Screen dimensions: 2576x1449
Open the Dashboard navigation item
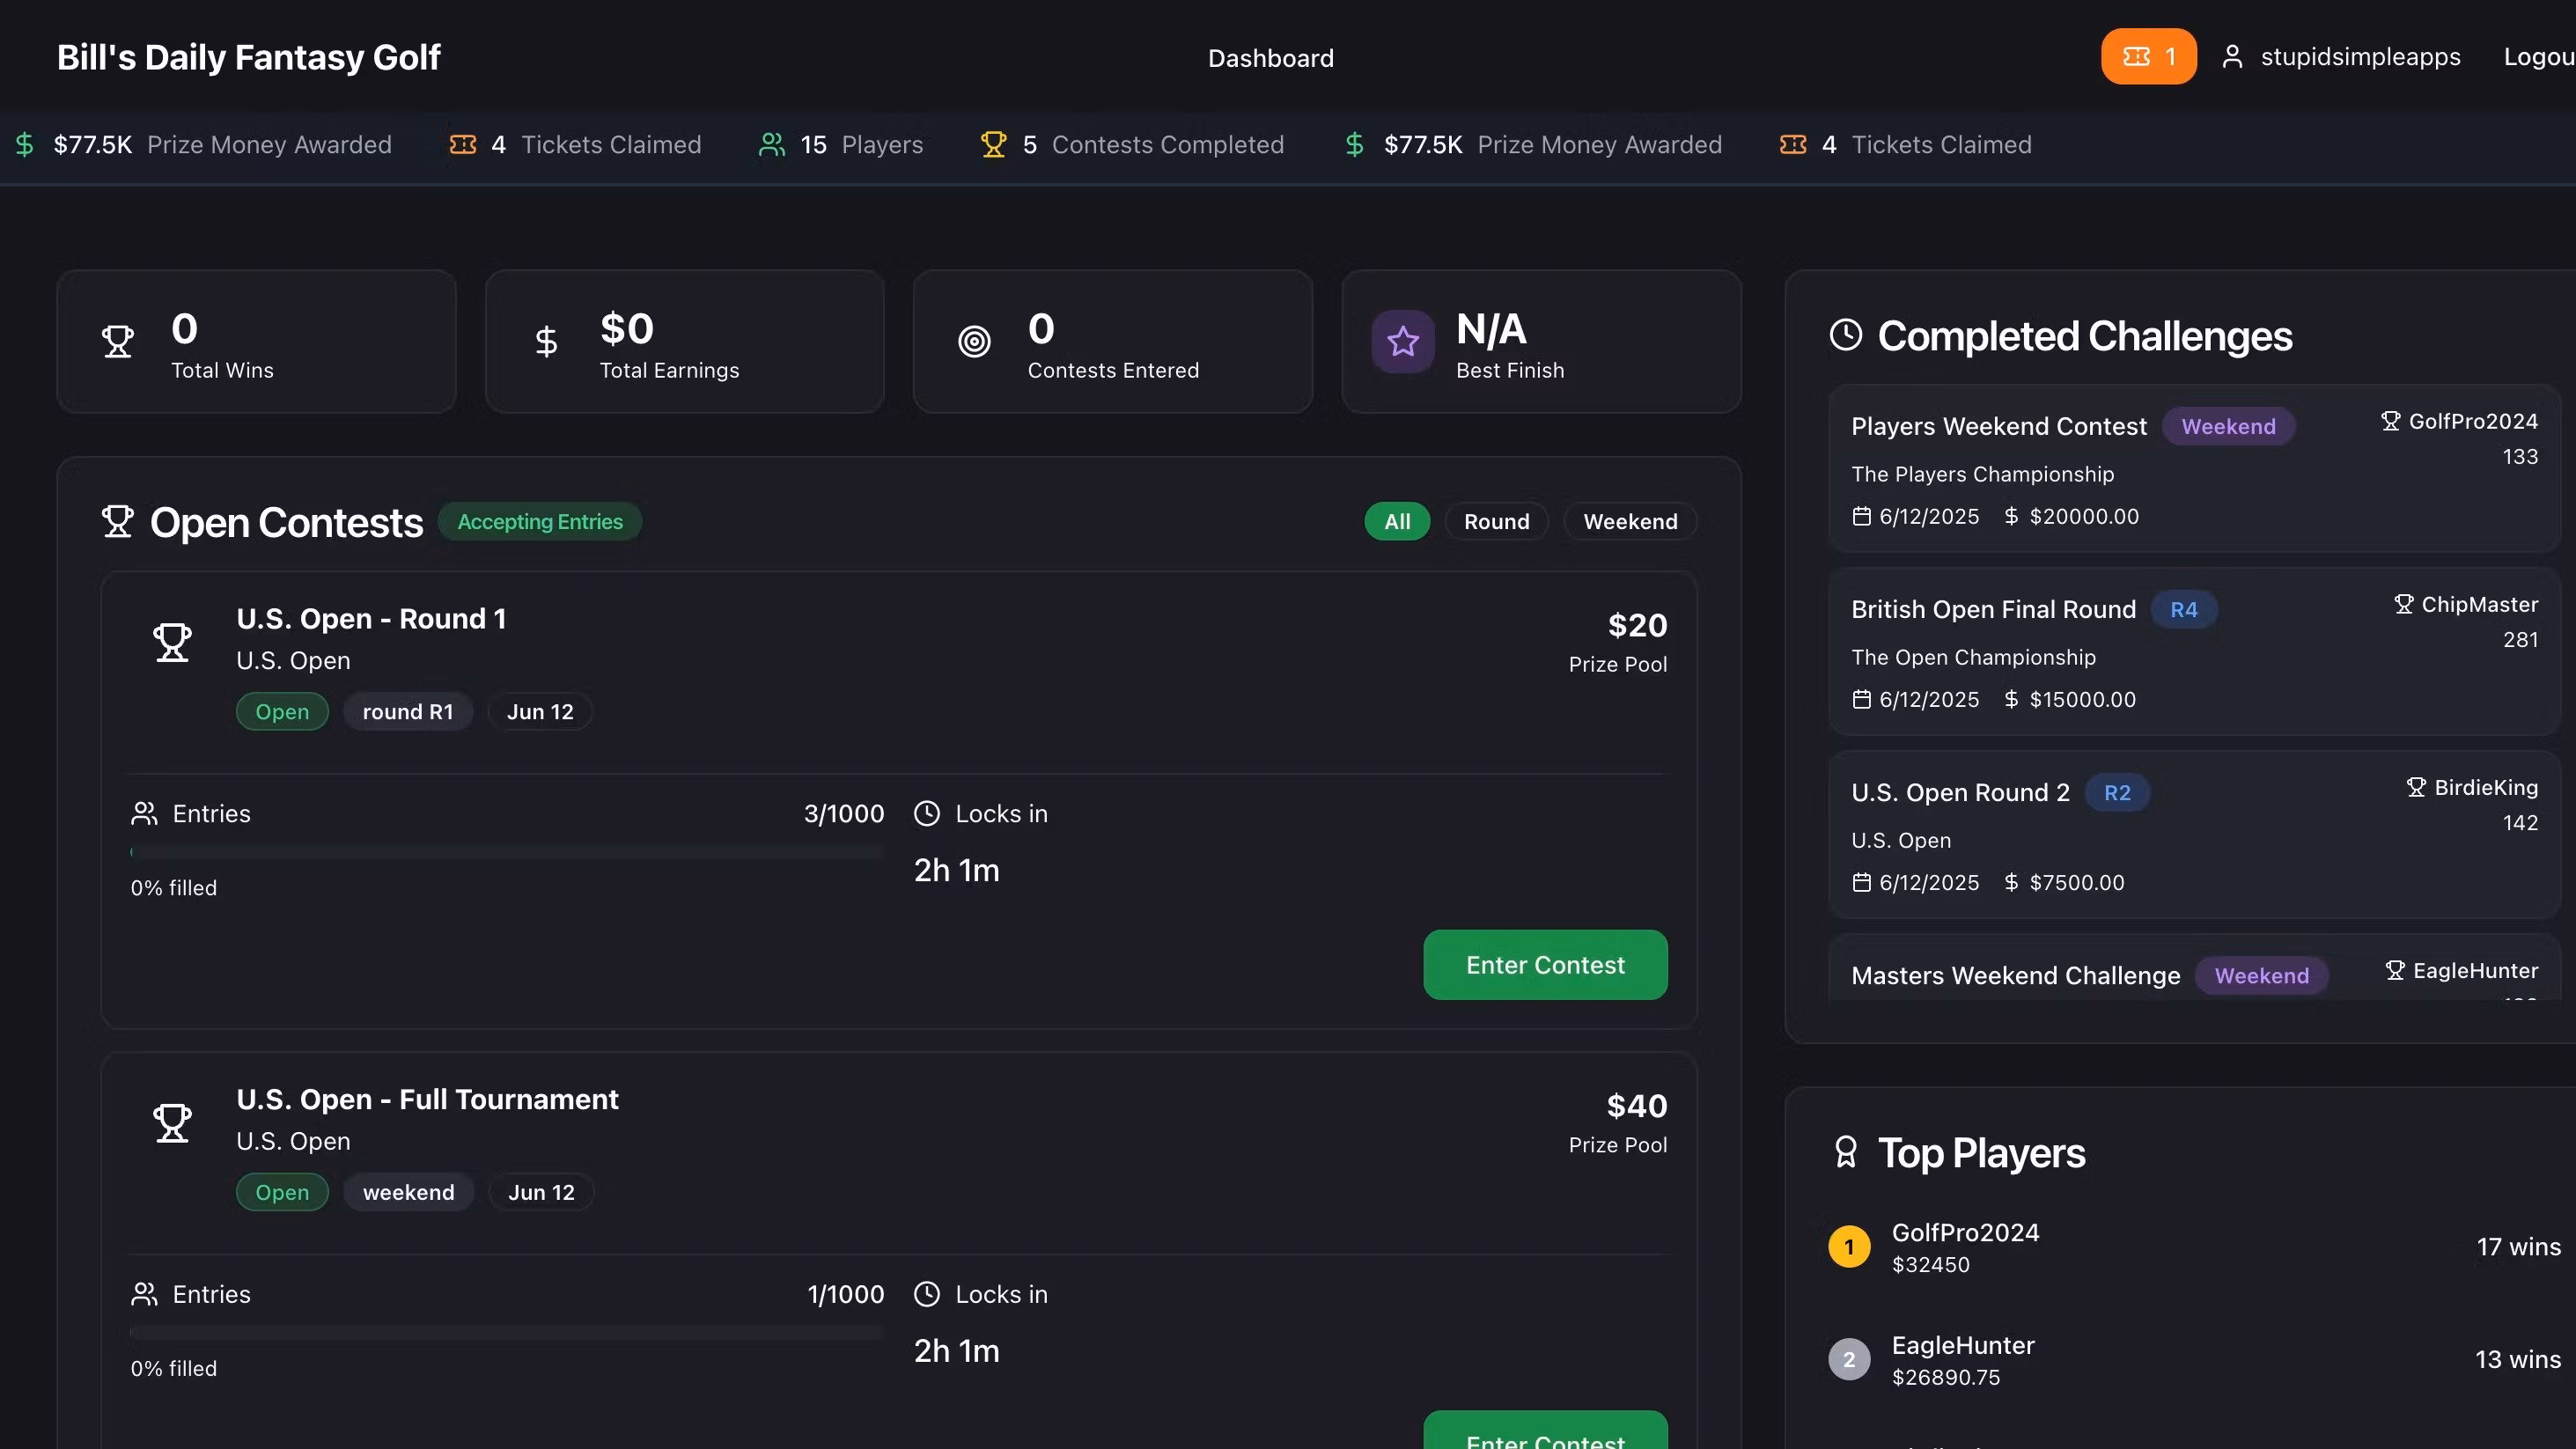click(x=1270, y=58)
